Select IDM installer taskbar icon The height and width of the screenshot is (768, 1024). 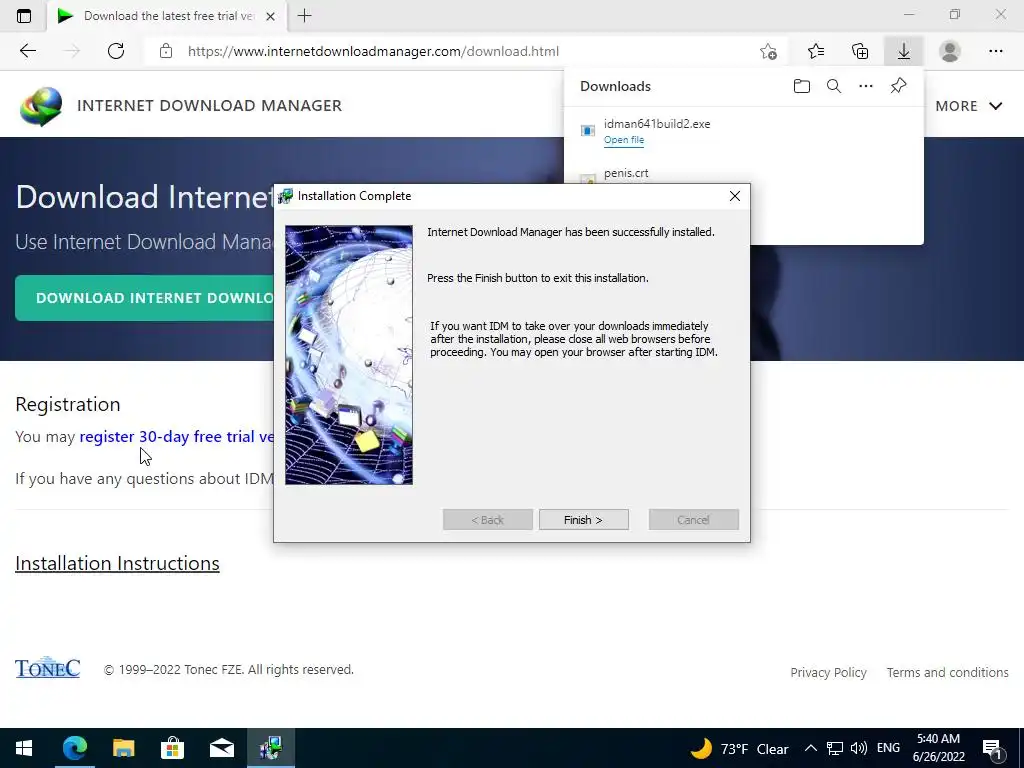click(x=271, y=748)
